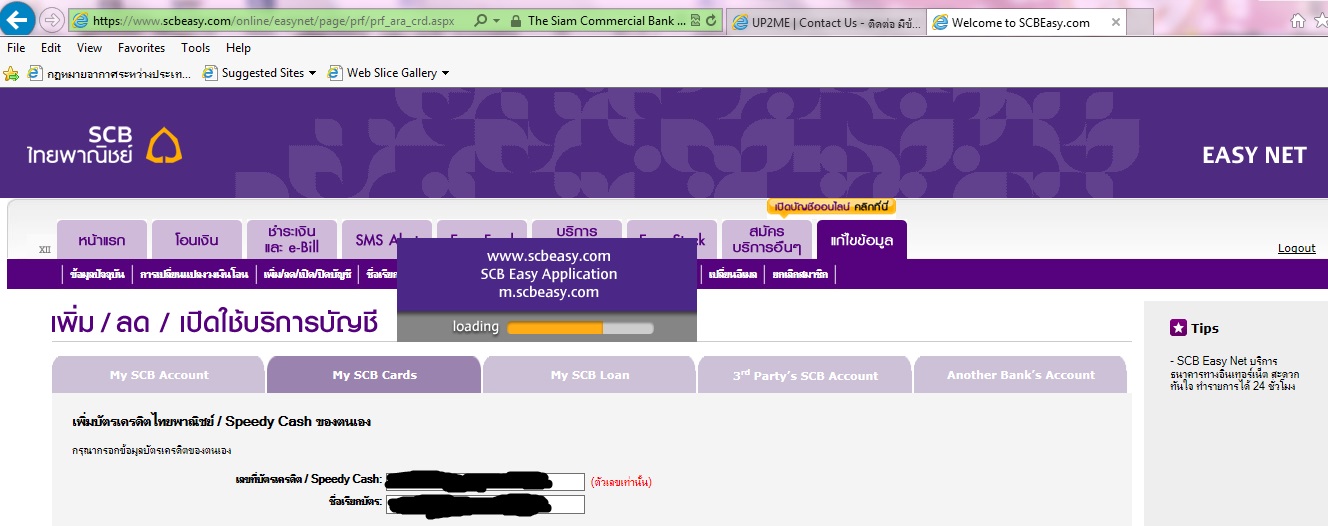Switch to Another Bank's Account tab
The image size is (1328, 526).
pos(1021,375)
